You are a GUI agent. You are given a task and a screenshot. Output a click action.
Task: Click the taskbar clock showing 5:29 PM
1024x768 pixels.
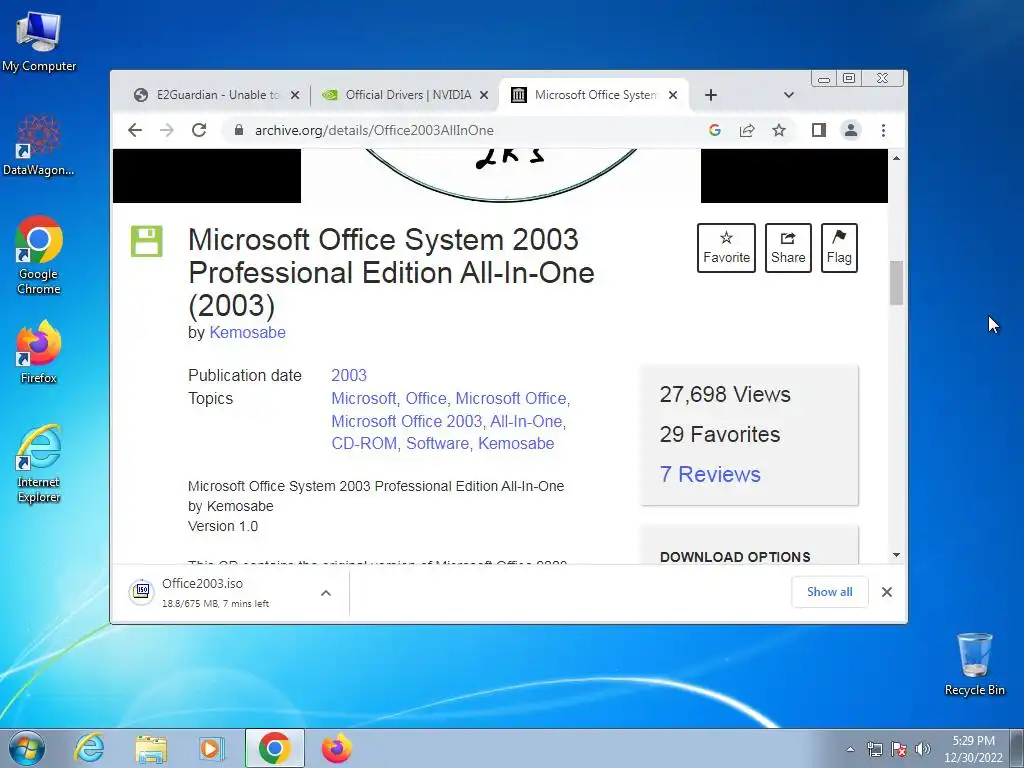[x=973, y=749]
